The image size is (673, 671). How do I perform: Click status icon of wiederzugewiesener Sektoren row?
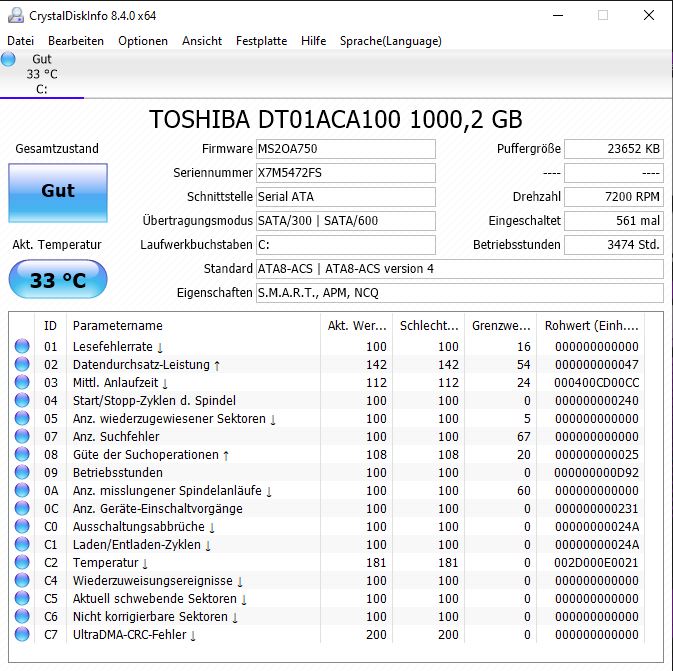click(22, 418)
